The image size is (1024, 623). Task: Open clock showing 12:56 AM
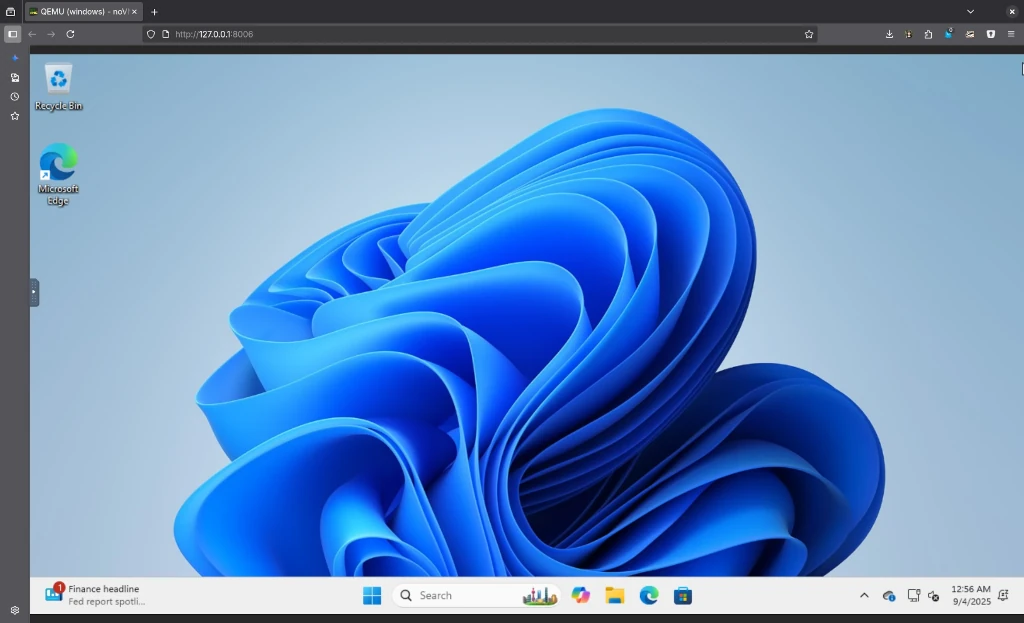click(970, 595)
